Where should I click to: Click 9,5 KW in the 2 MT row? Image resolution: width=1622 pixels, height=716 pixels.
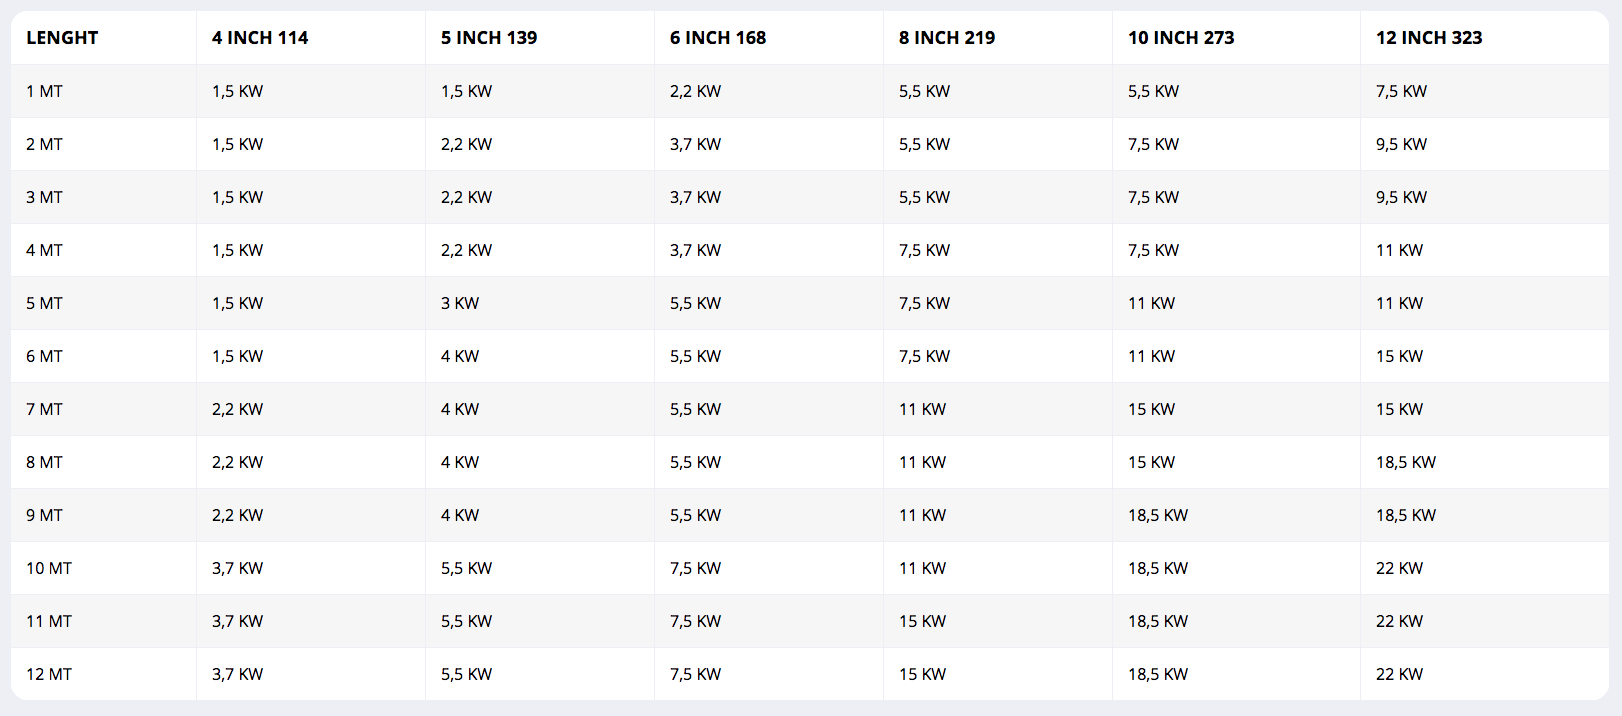(1401, 144)
